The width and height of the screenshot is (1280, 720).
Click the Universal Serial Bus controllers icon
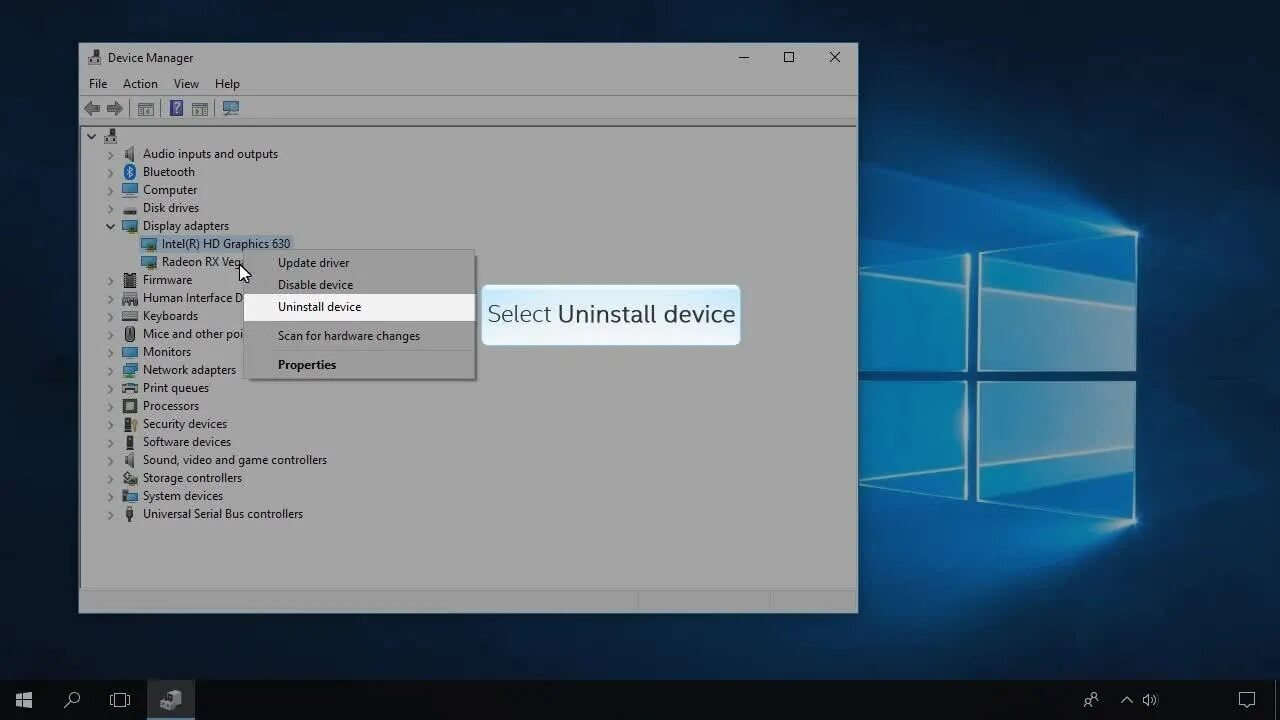click(130, 514)
